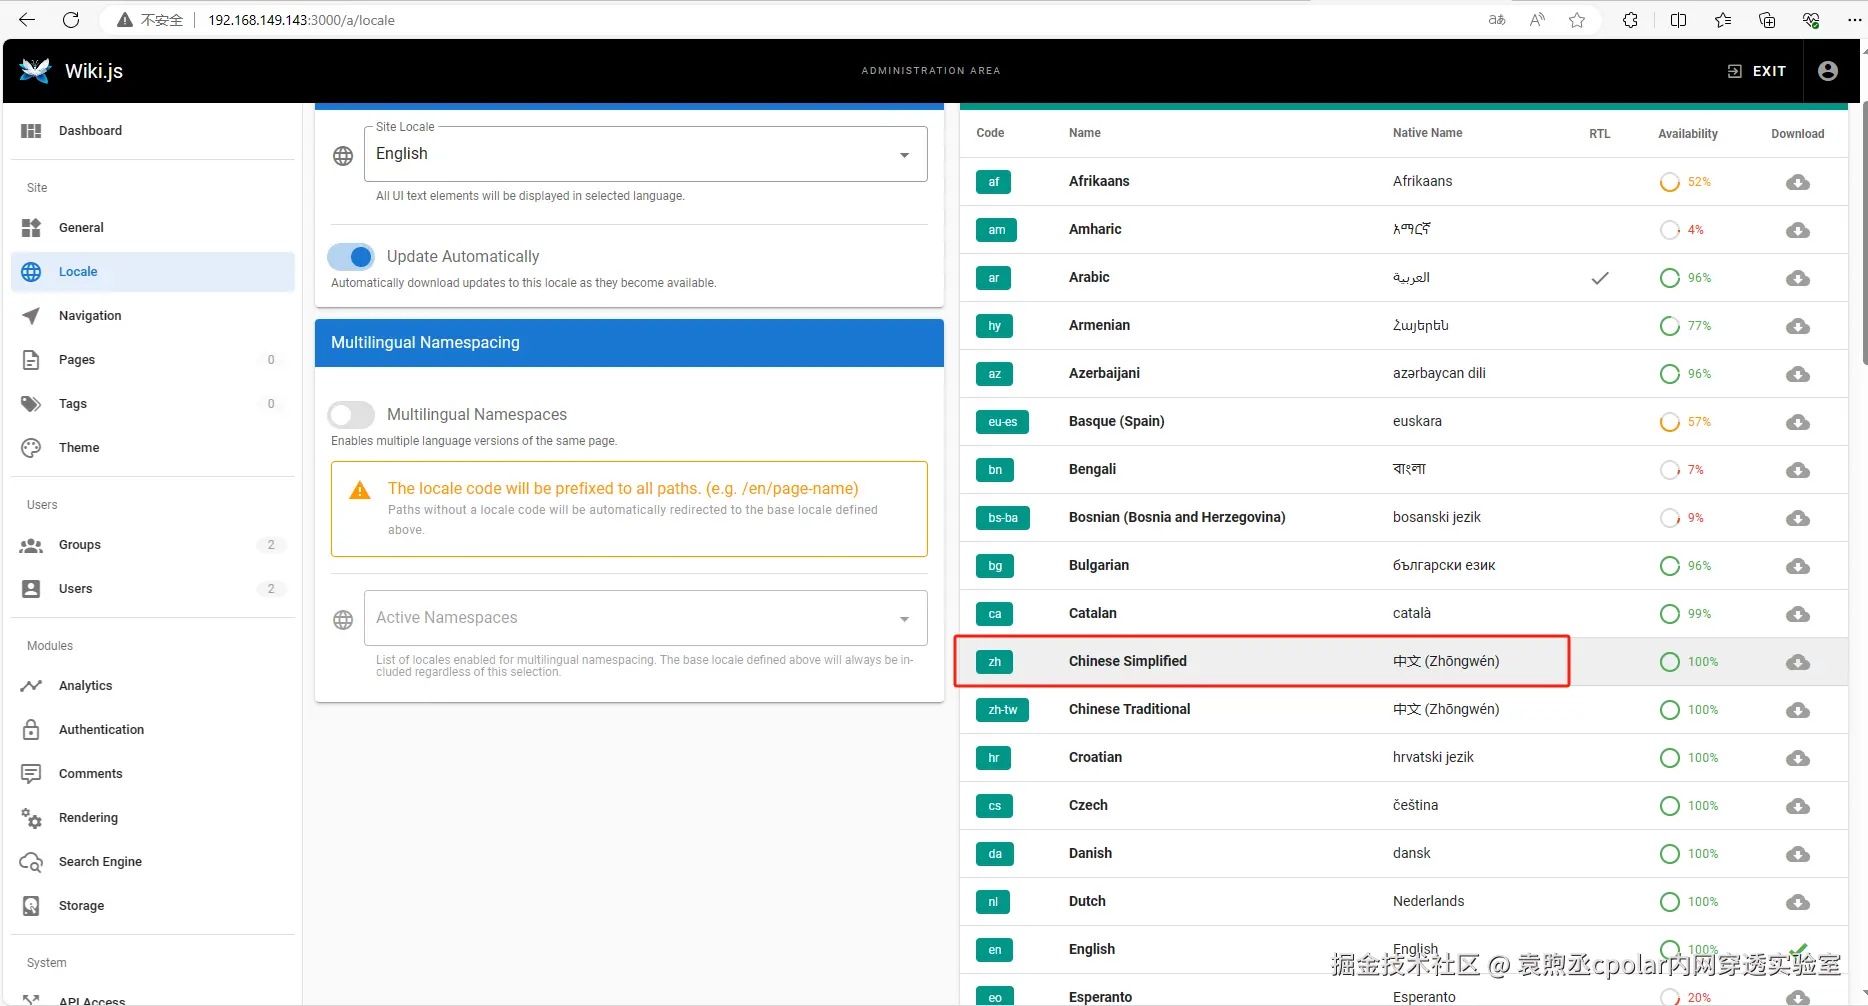
Task: Exit the administration area
Action: tap(1757, 71)
